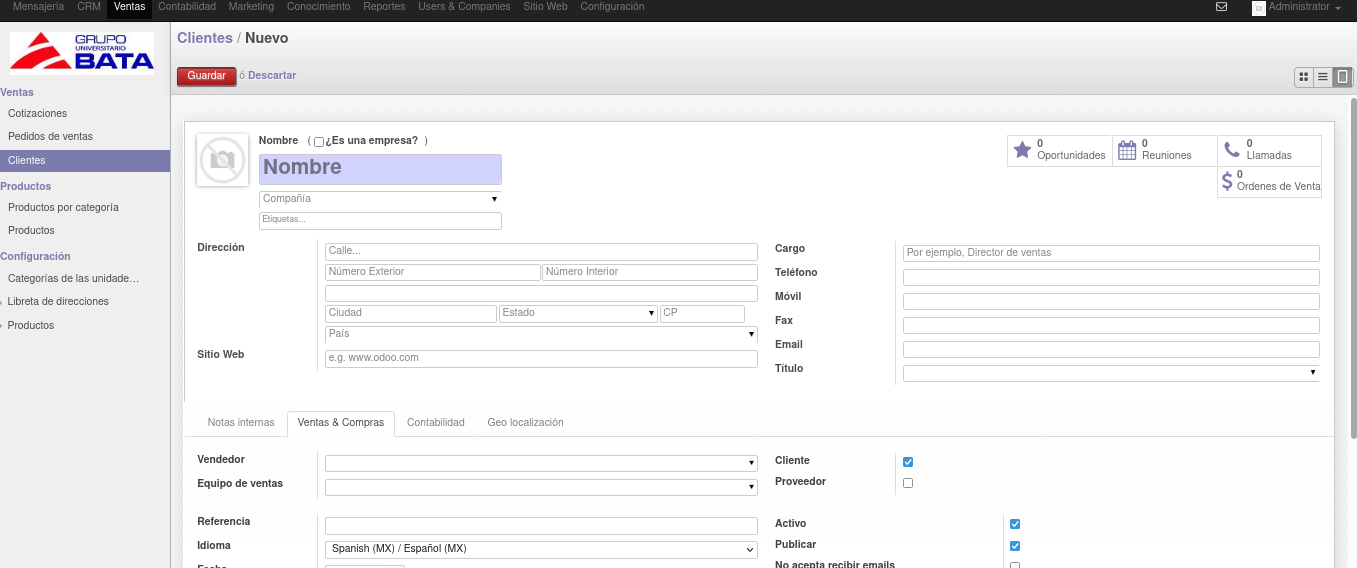This screenshot has height=568, width=1357.
Task: Switch to Notas internas tab
Action: click(241, 423)
